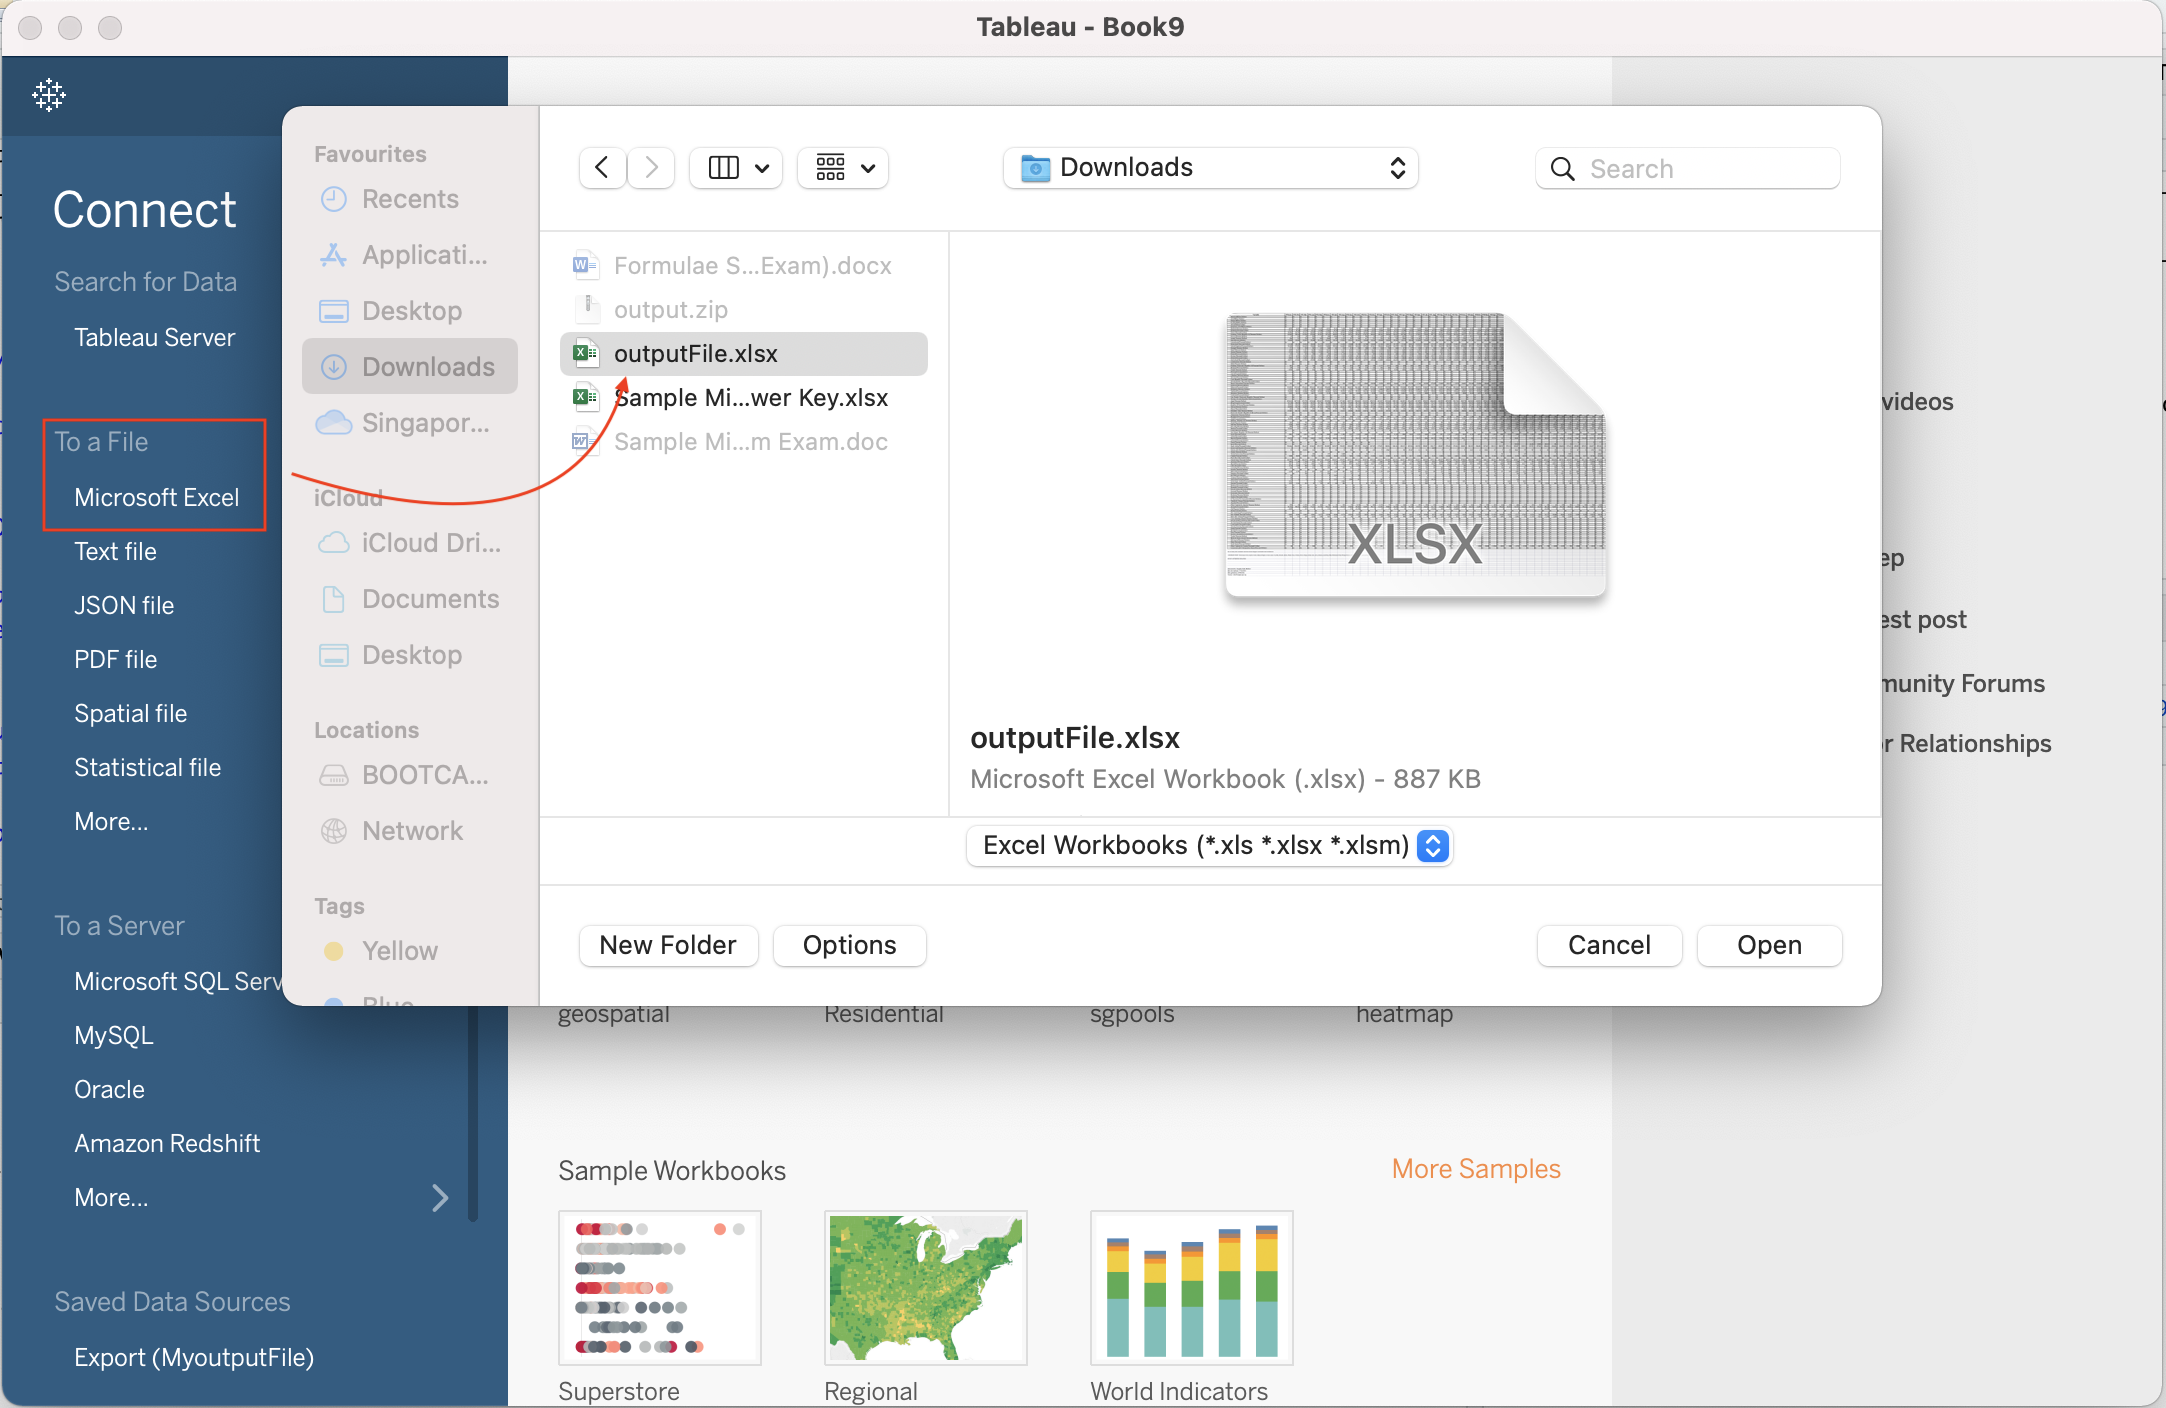Click the Cancel button
2166x1408 pixels.
[1608, 945]
